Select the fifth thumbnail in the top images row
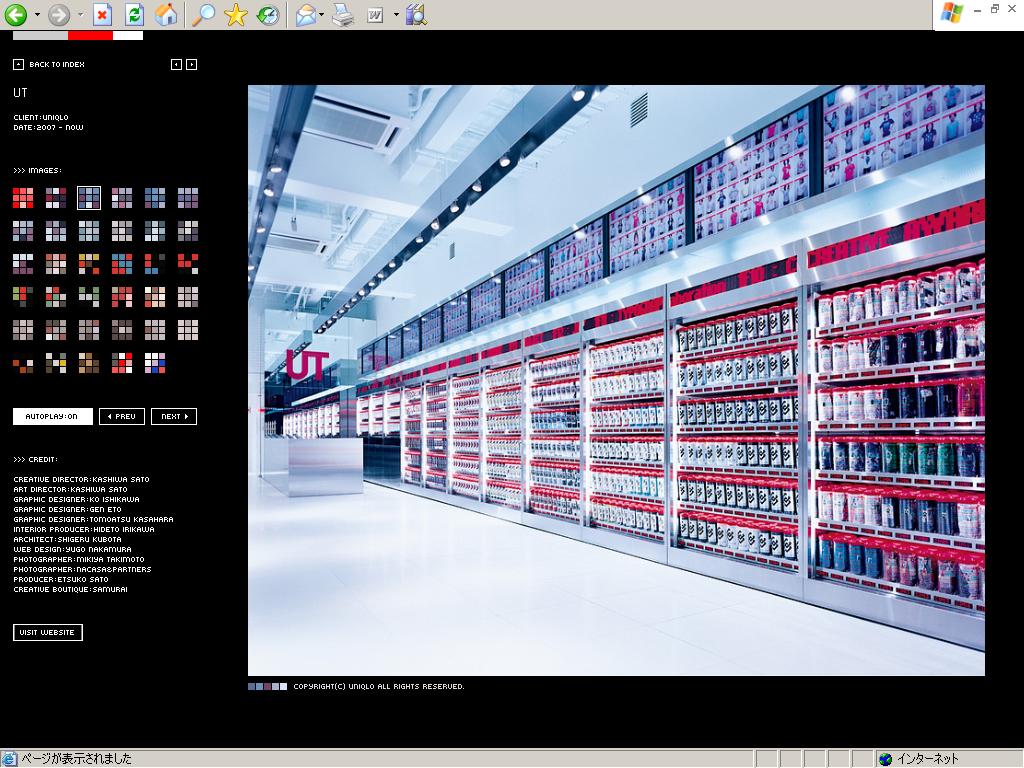The width and height of the screenshot is (1024, 768). [155, 198]
